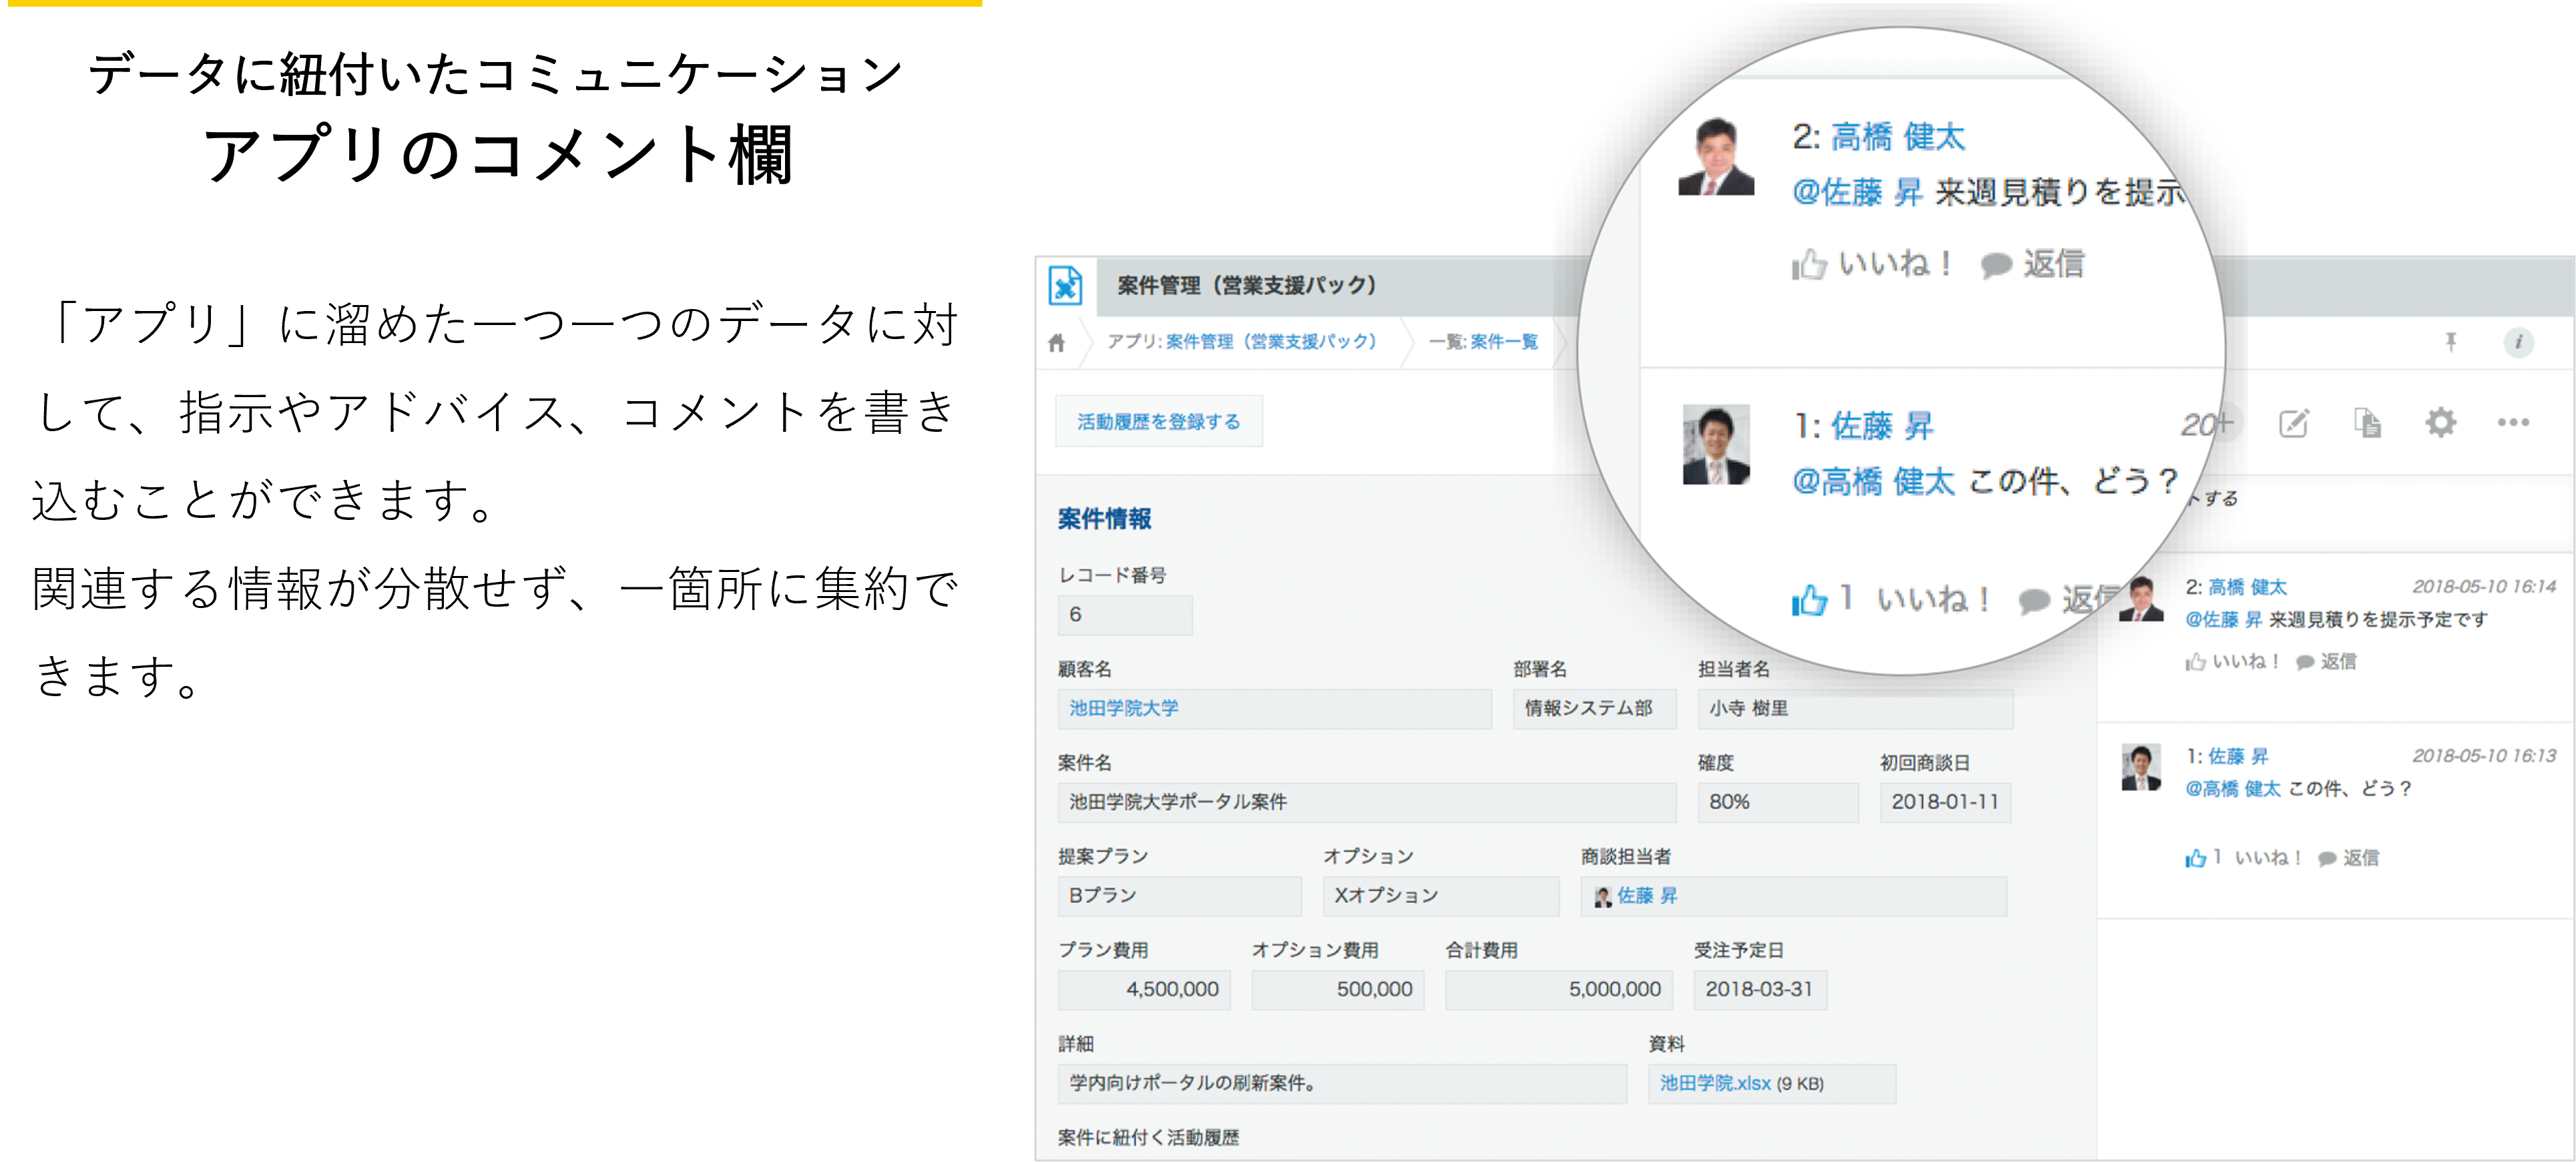Click the pin icon in header
The height and width of the screenshot is (1162, 2576).
point(2450,343)
